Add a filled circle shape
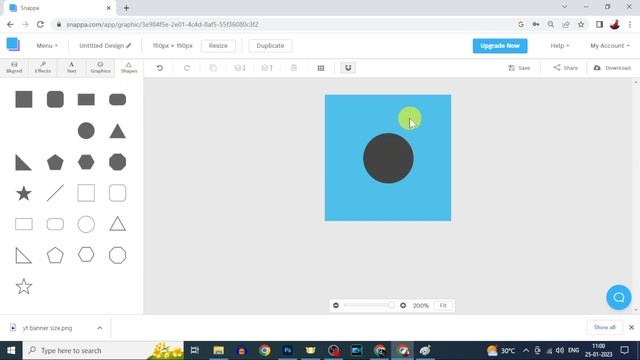The height and width of the screenshot is (360, 640). 86,131
